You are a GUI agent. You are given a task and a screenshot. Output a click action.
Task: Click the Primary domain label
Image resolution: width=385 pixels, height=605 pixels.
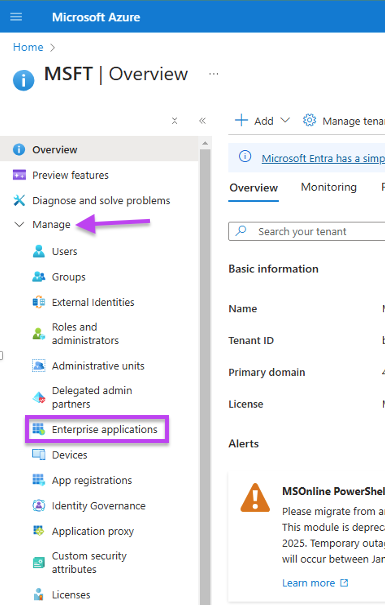tap(267, 372)
